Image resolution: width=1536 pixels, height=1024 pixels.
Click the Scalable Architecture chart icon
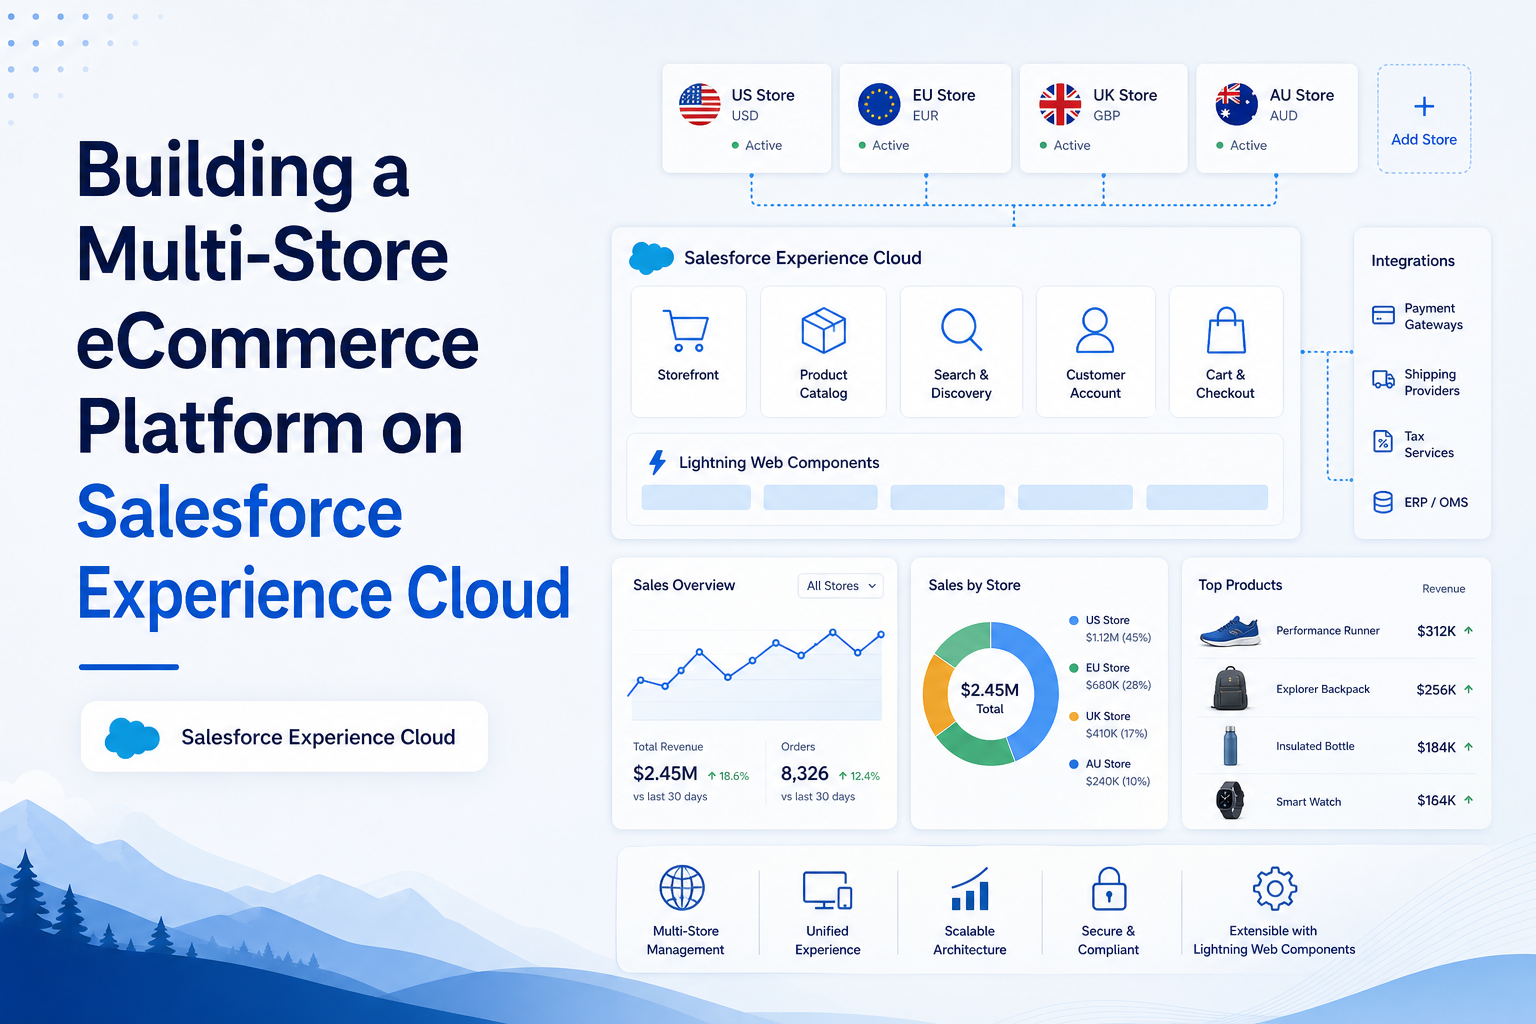click(970, 888)
